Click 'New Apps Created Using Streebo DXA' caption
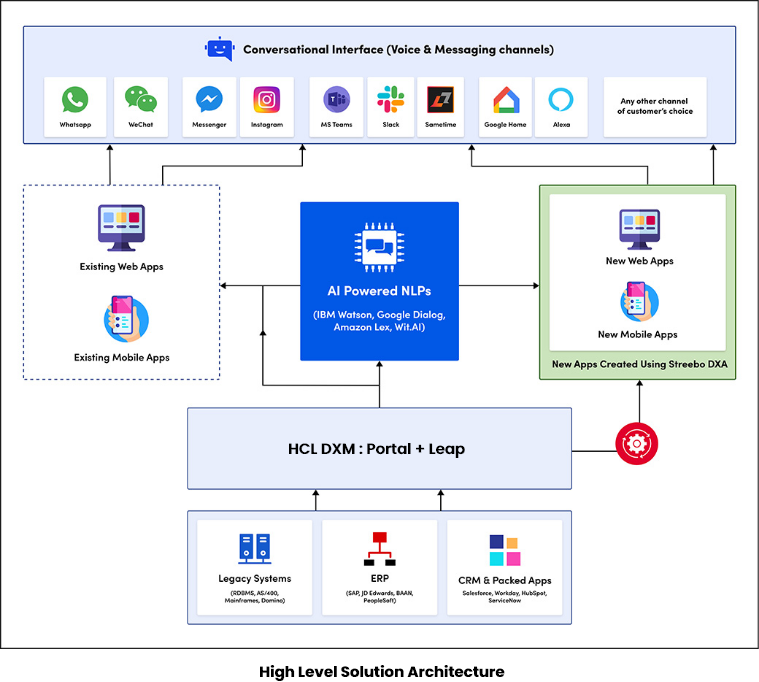This screenshot has width=759, height=682. (639, 364)
